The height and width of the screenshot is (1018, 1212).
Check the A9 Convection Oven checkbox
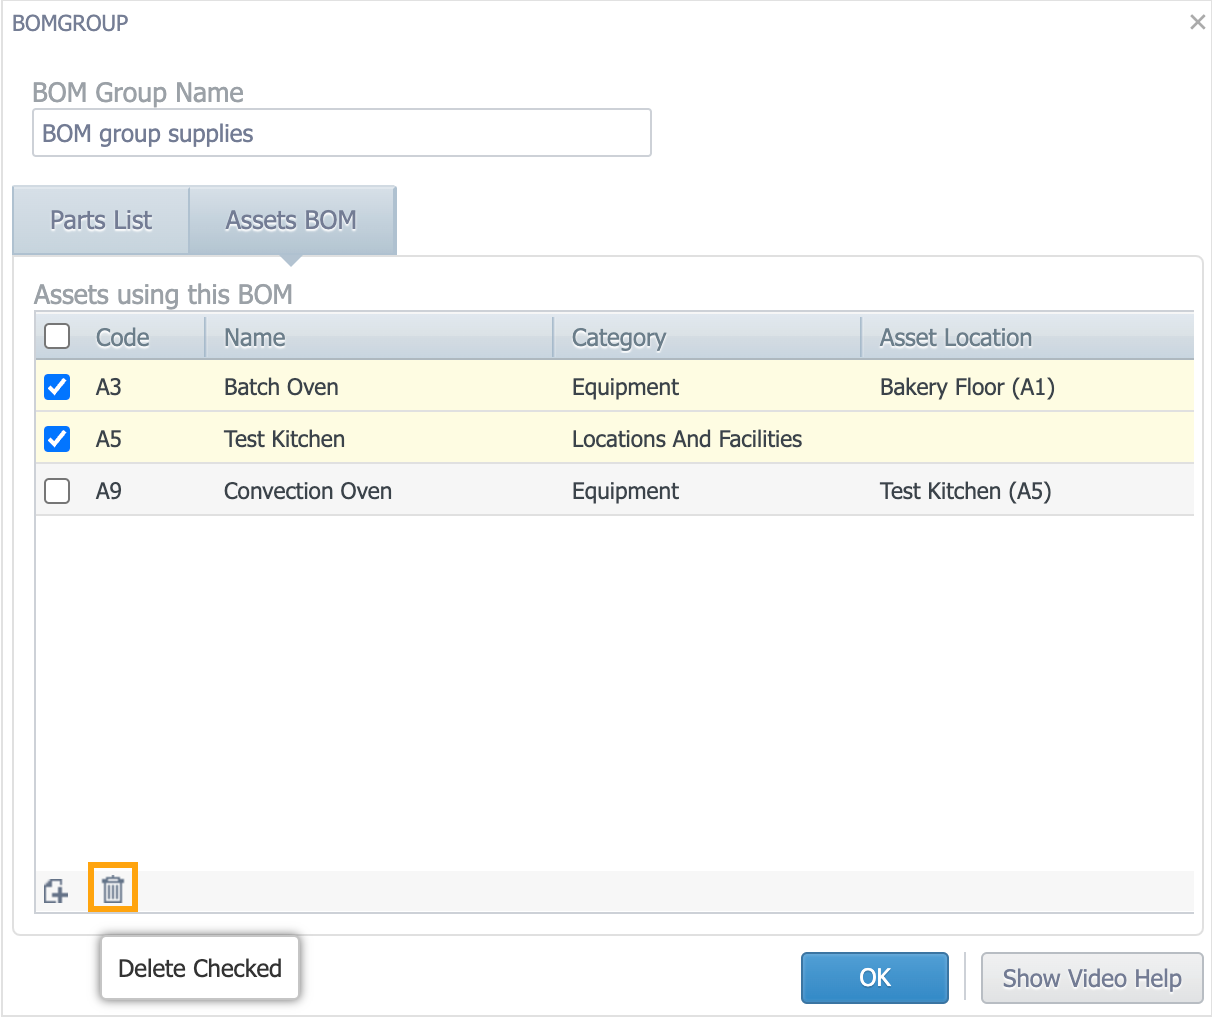(58, 491)
